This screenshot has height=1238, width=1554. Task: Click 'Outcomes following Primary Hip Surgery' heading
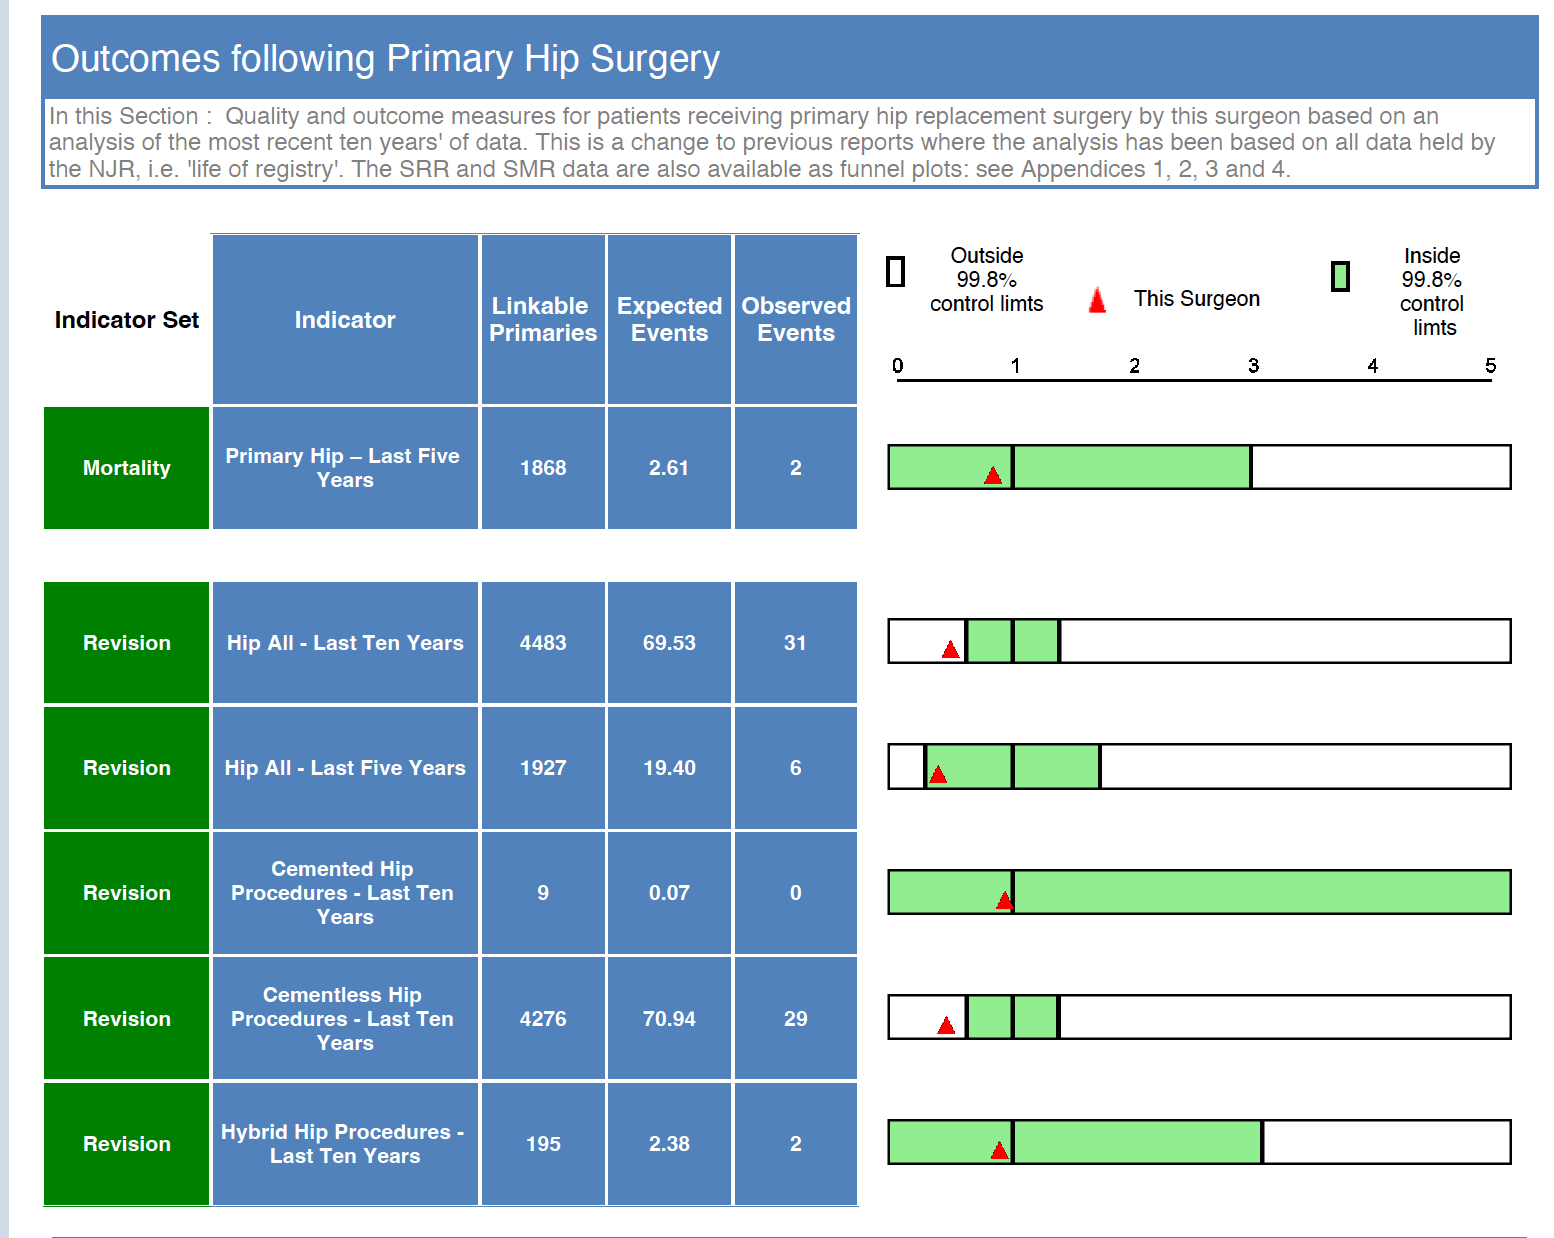click(385, 59)
